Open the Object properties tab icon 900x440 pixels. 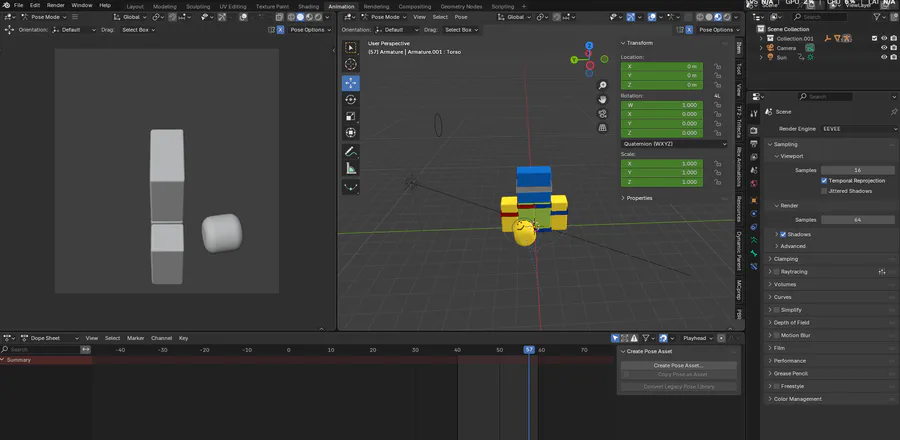click(754, 200)
